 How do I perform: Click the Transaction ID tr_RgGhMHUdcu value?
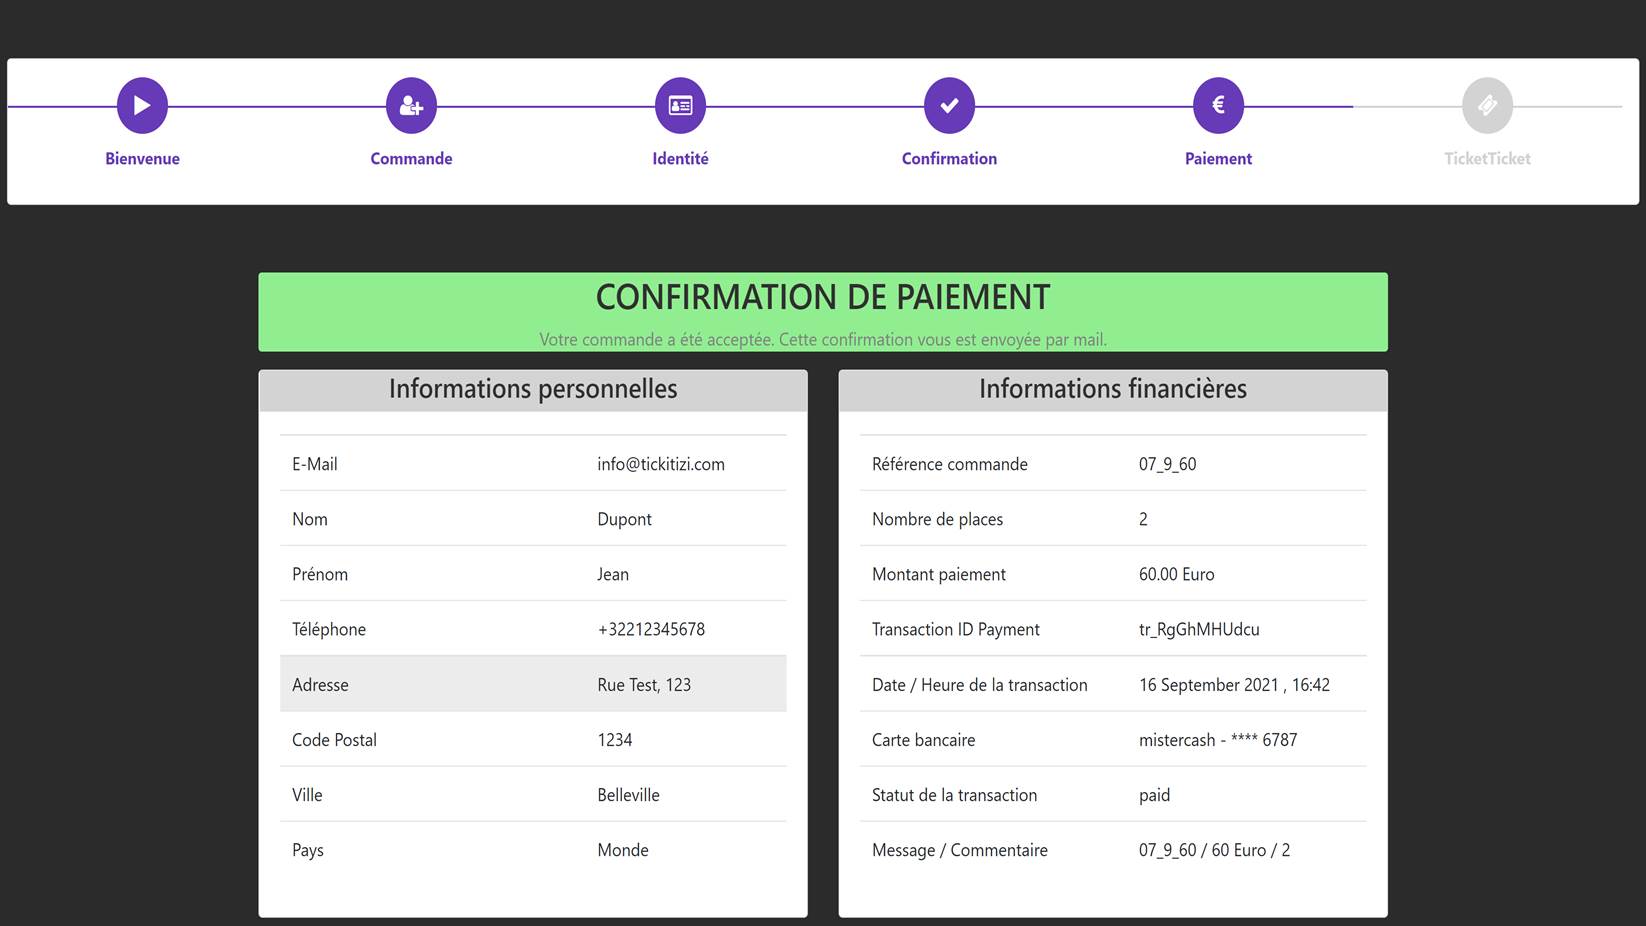[1199, 629]
